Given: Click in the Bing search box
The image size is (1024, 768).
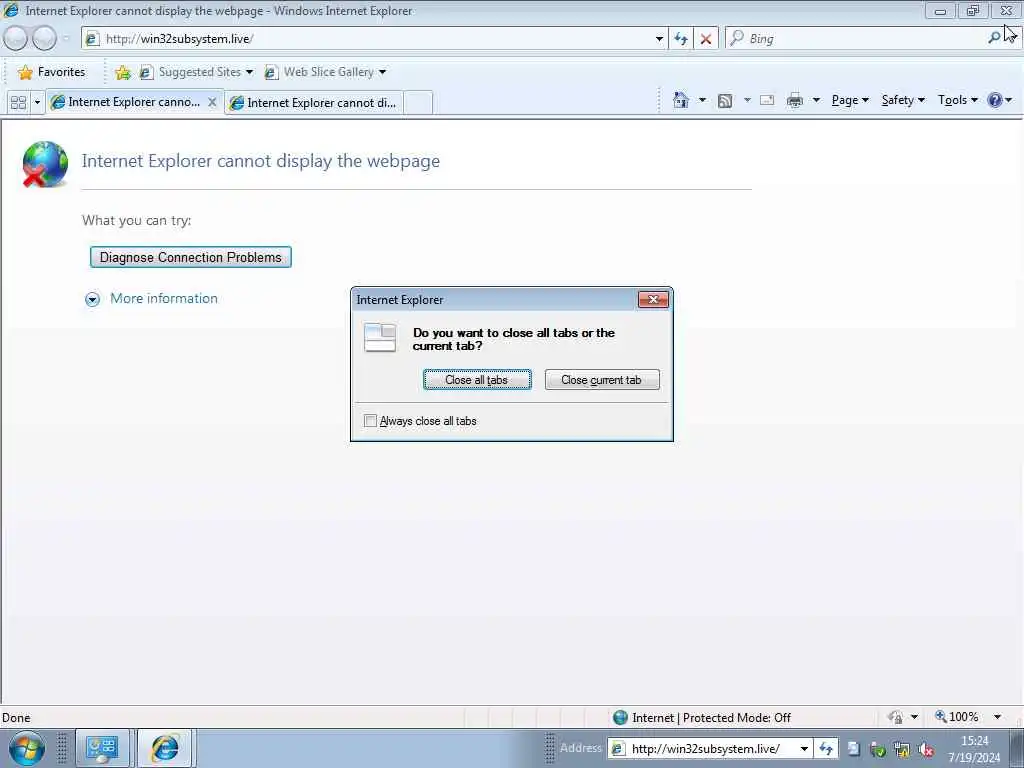Looking at the screenshot, I should pyautogui.click(x=856, y=39).
